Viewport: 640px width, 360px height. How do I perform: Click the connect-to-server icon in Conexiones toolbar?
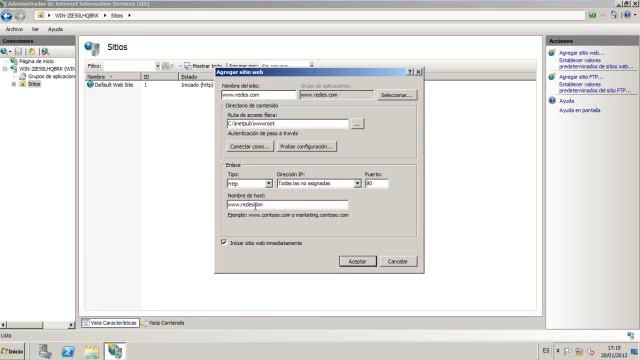pyautogui.click(x=4, y=51)
